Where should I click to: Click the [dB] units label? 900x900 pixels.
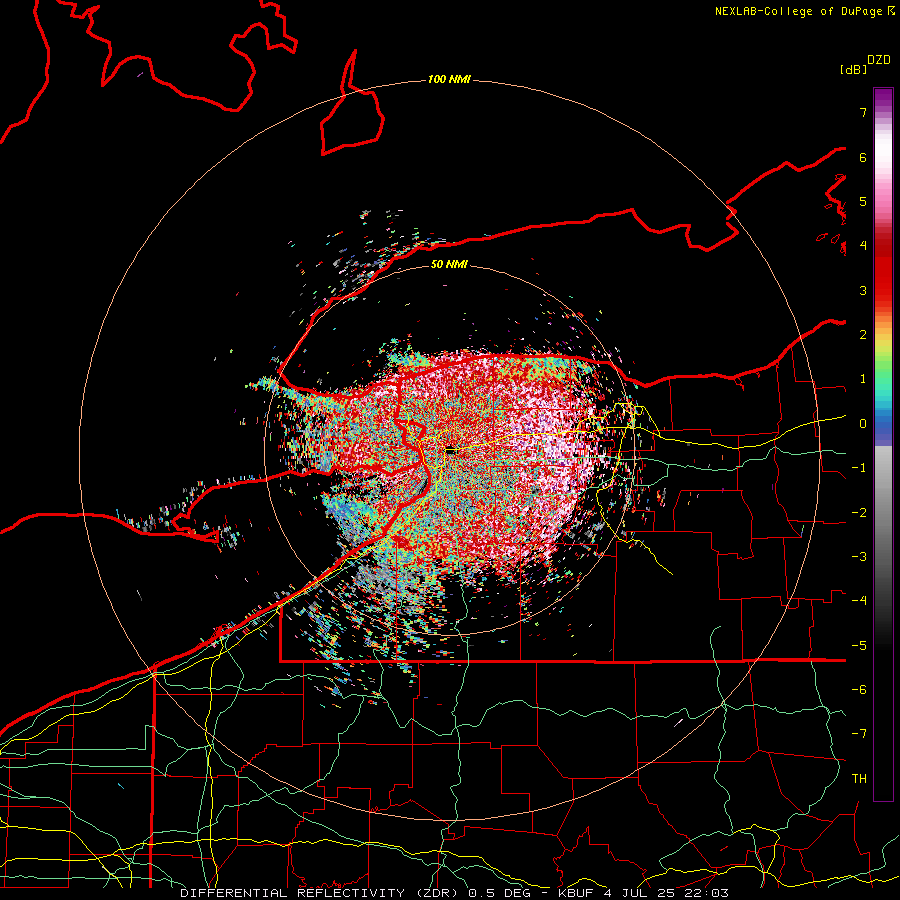[x=854, y=69]
